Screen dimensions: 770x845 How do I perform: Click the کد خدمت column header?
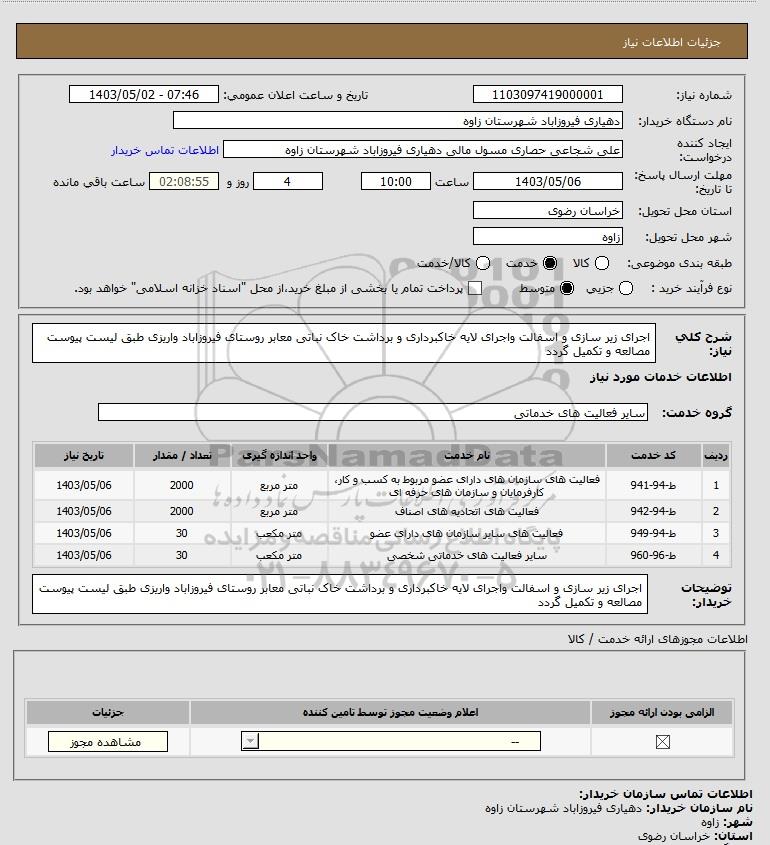pos(654,456)
